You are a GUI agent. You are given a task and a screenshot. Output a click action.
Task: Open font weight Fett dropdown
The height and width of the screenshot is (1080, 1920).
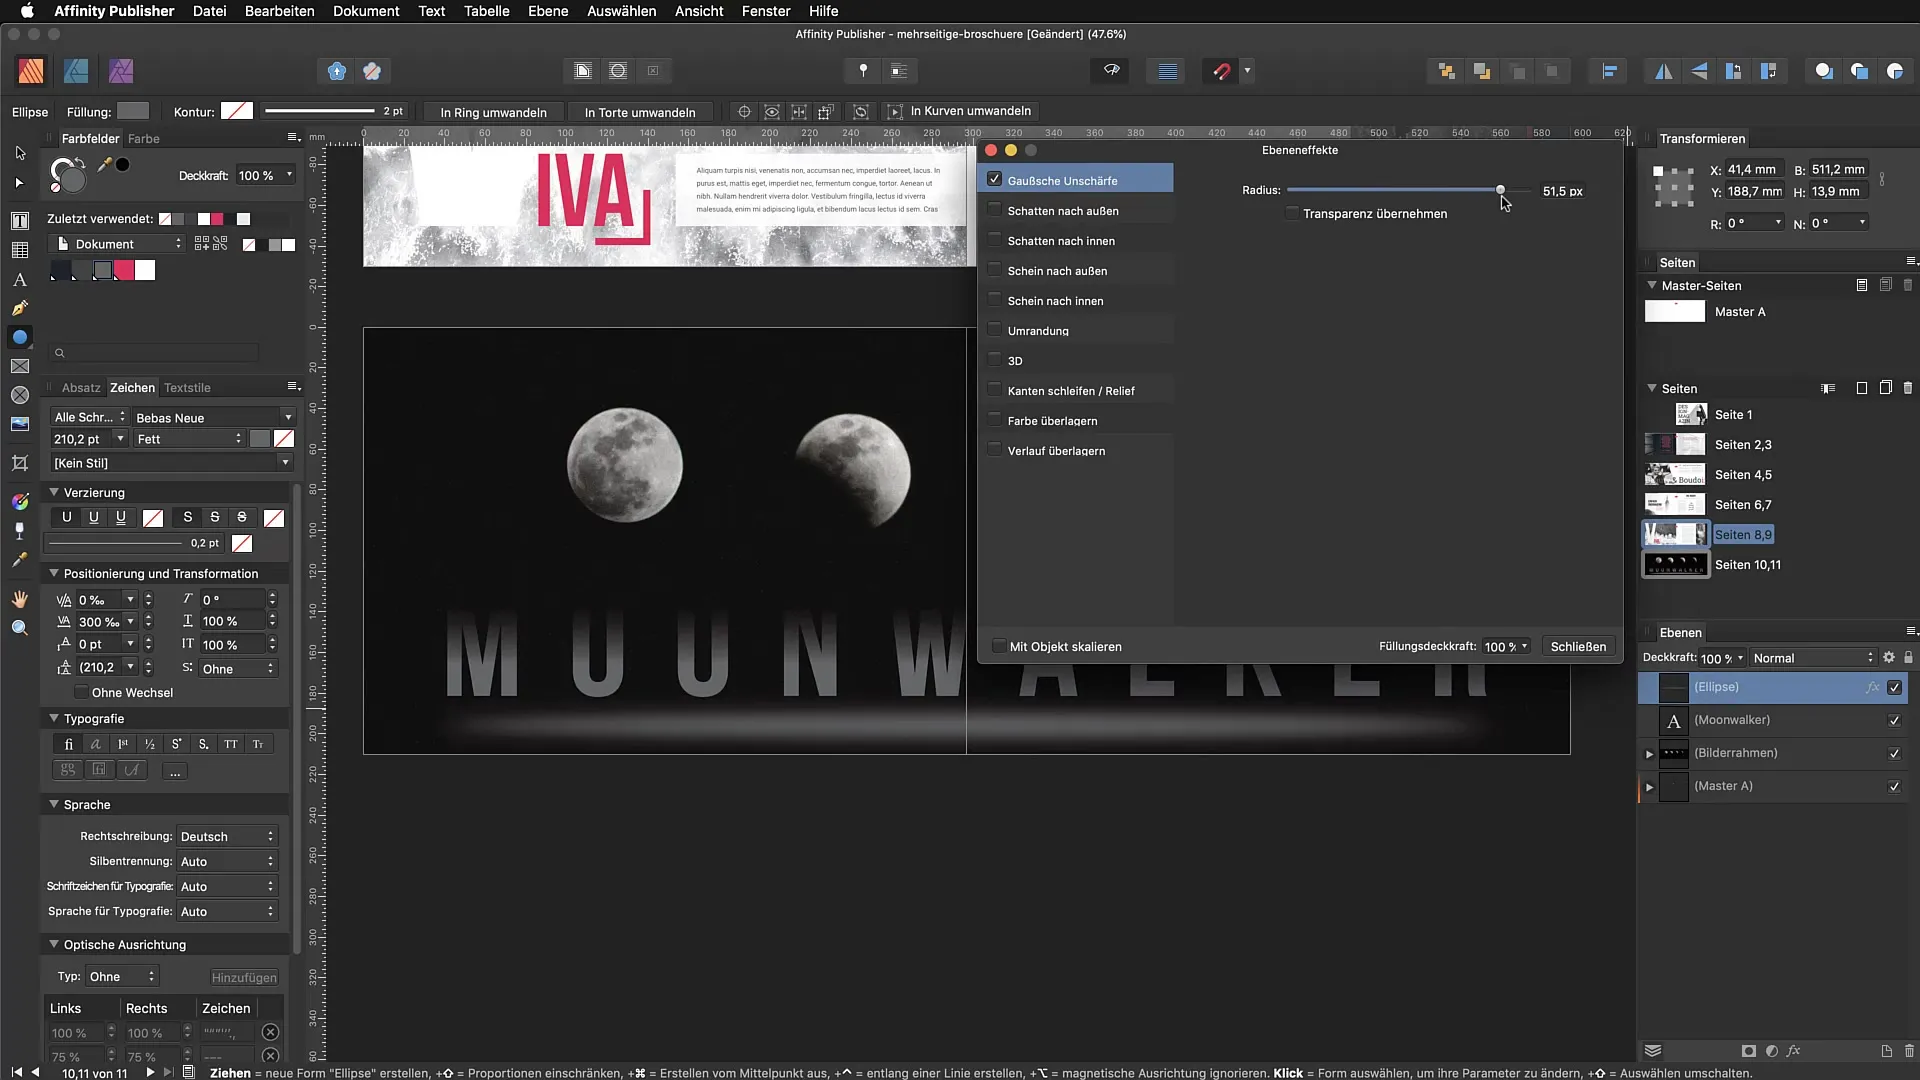pyautogui.click(x=189, y=439)
